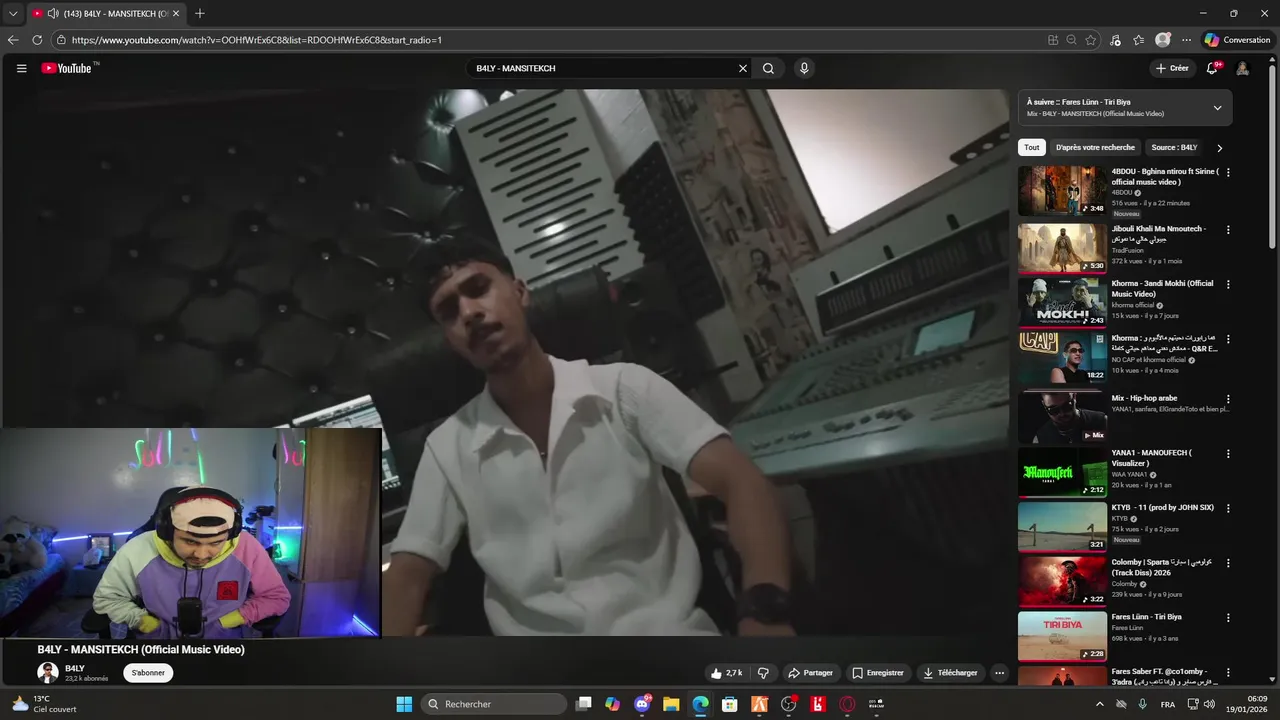The height and width of the screenshot is (720, 1280).
Task: Add page to favorites star icon
Action: (x=1091, y=40)
